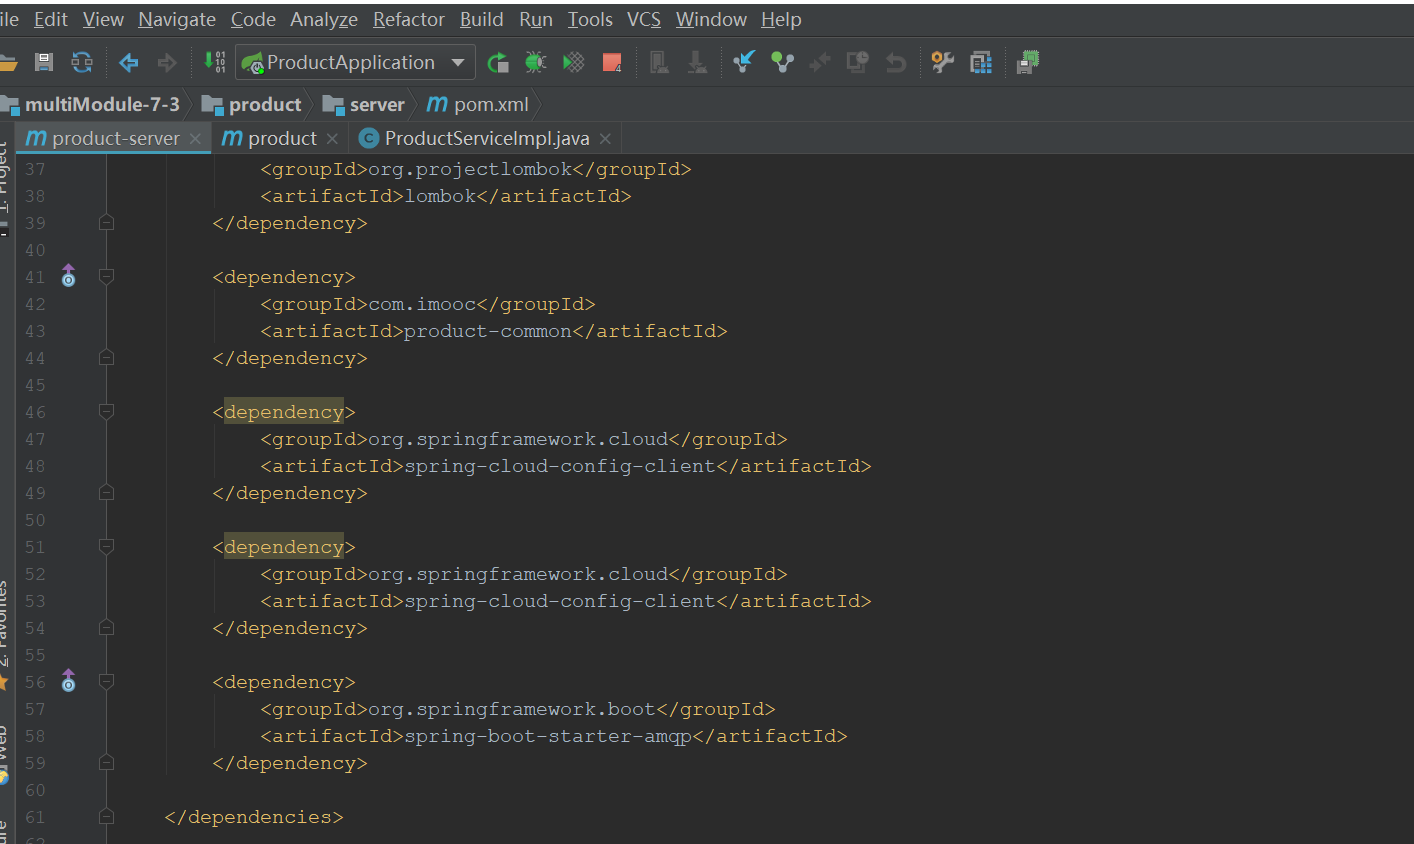1414x844 pixels.
Task: Click the product breadcrumb folder
Action: tap(252, 104)
